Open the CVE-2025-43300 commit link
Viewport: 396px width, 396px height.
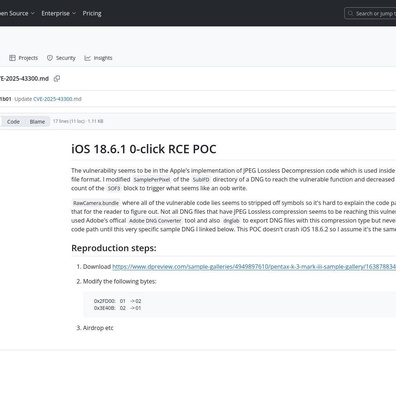(53, 99)
